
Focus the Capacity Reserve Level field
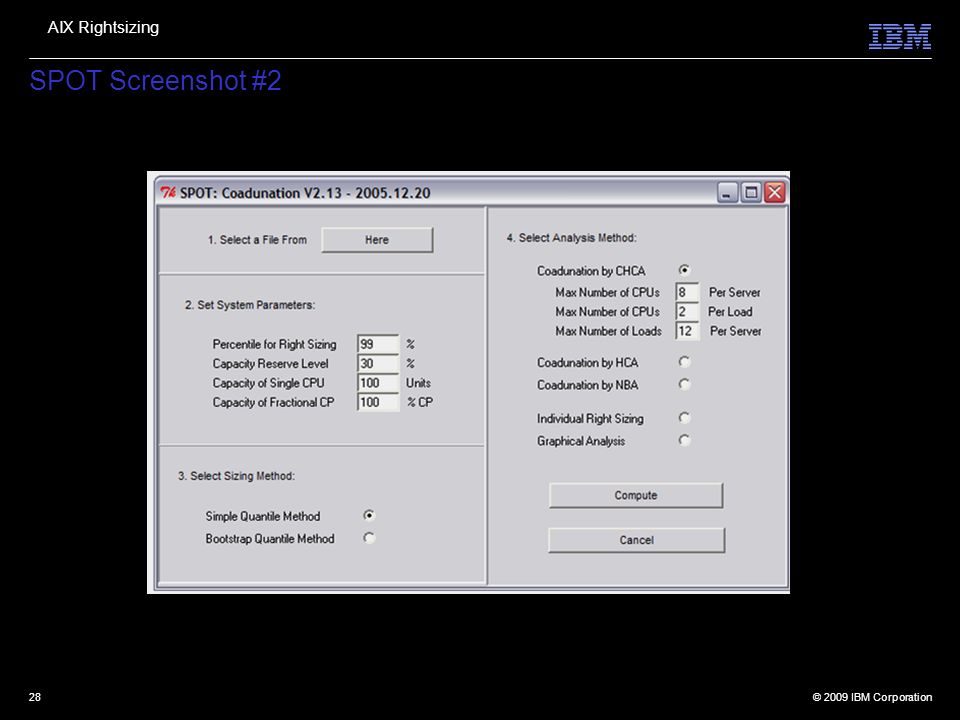pos(378,364)
